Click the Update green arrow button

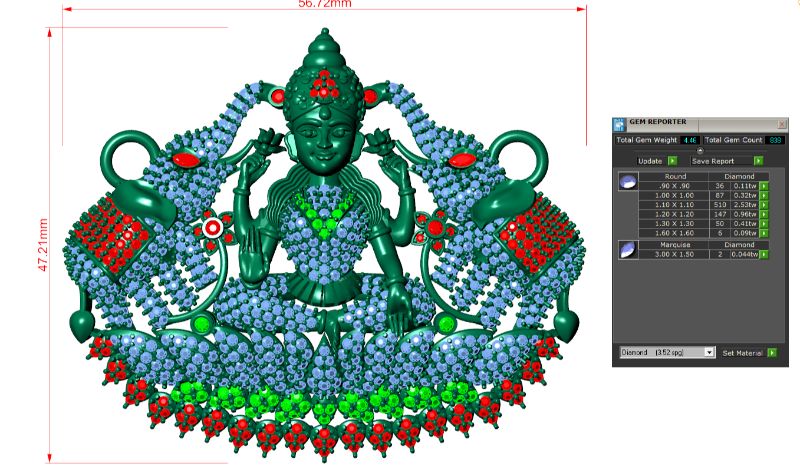point(672,160)
